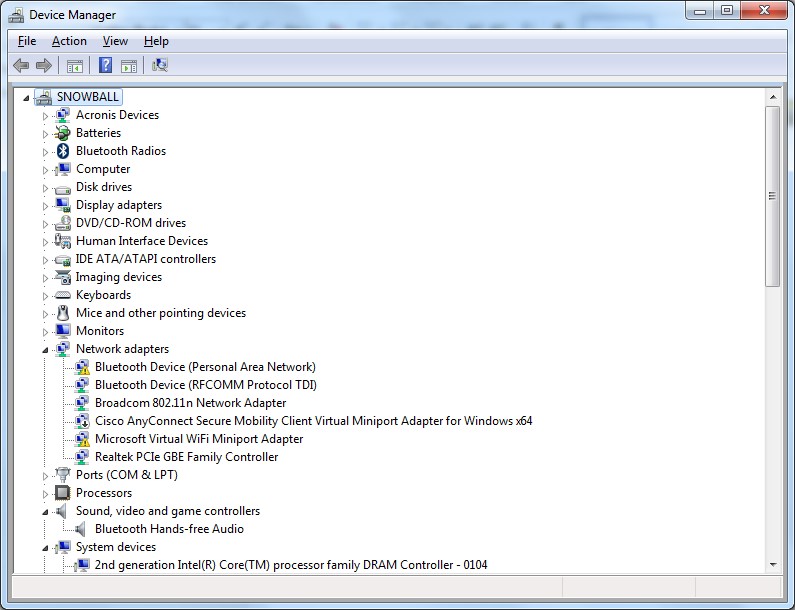Select the Computer category label
The height and width of the screenshot is (610, 795).
103,169
